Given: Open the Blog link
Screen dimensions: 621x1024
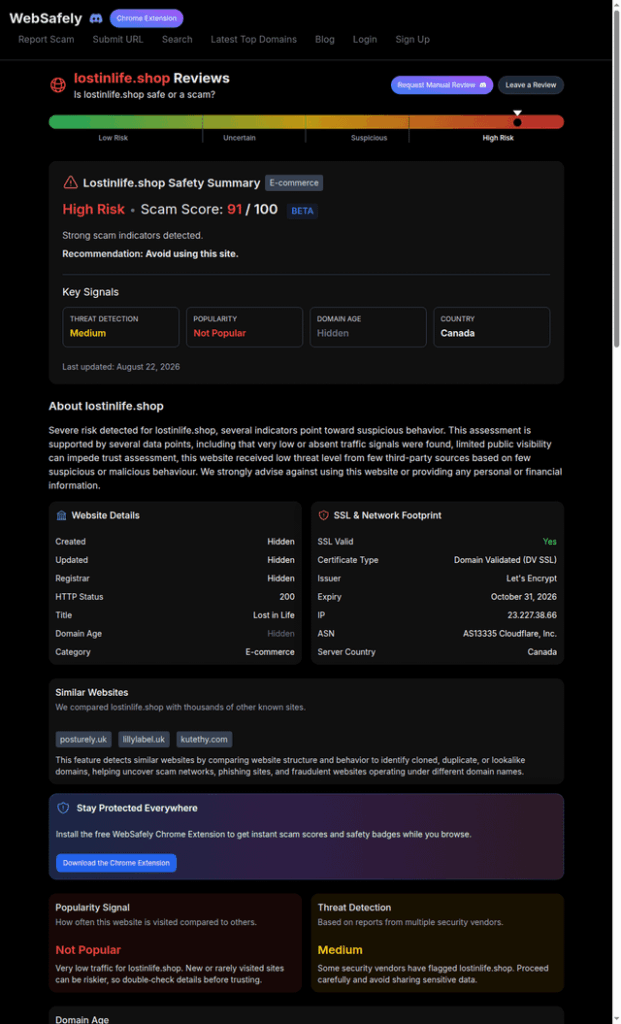Looking at the screenshot, I should (x=325, y=39).
